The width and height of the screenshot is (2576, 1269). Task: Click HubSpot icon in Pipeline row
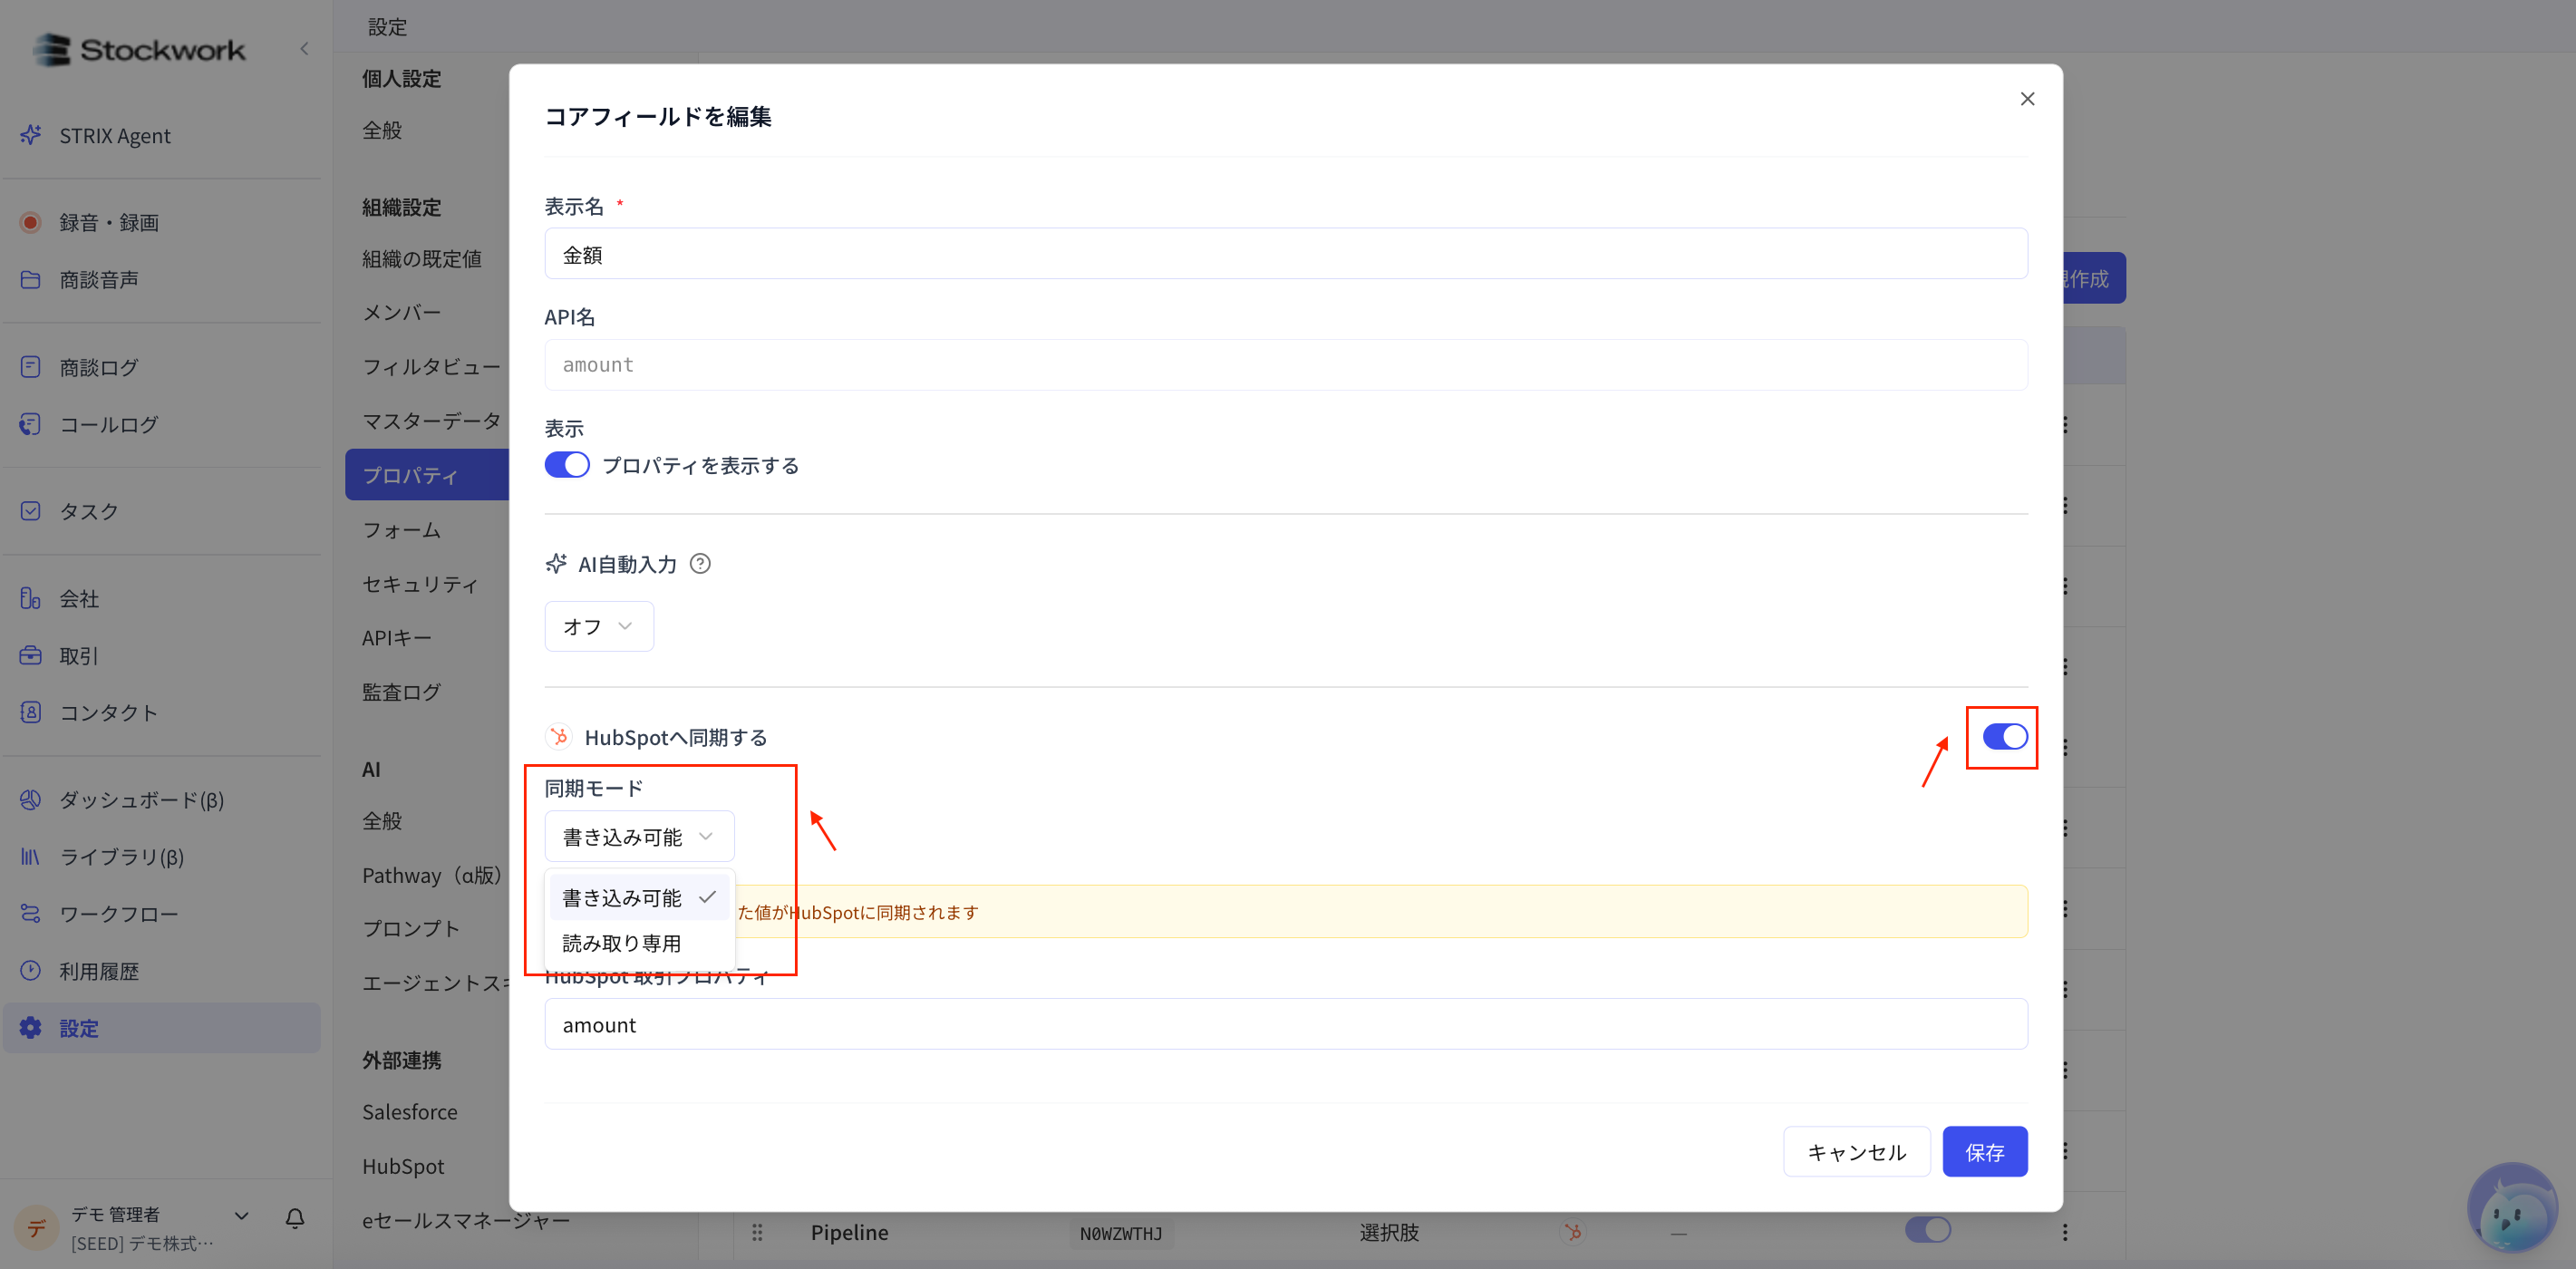pos(1573,1232)
